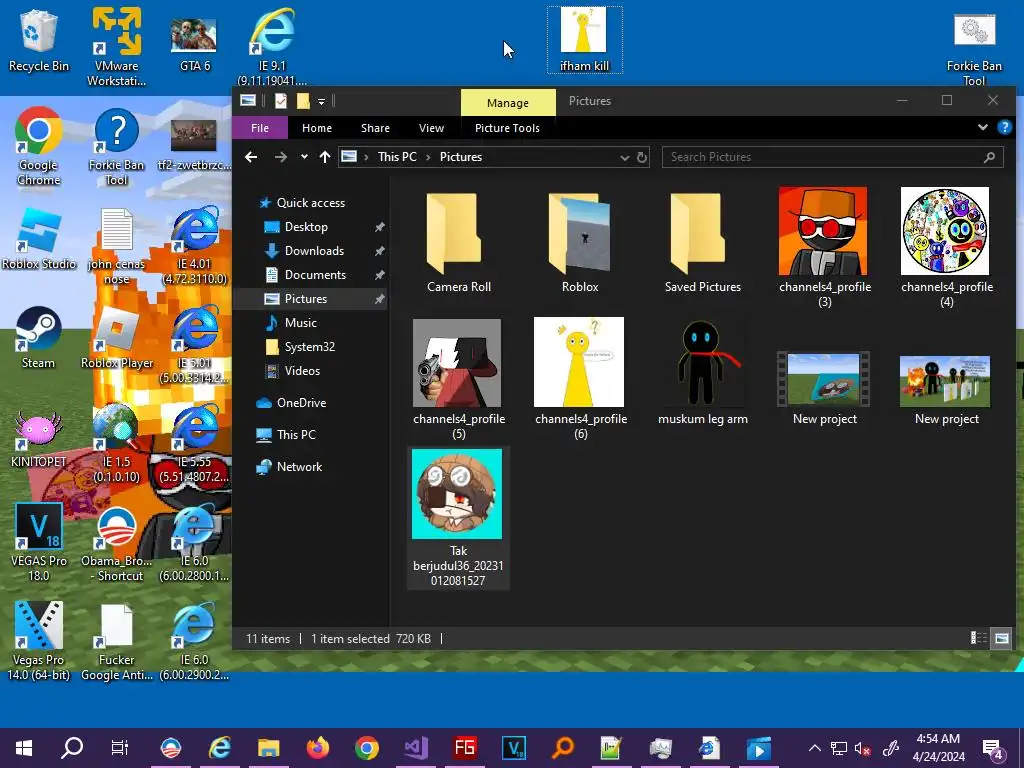The height and width of the screenshot is (768, 1024).
Task: Click the Properties quick access toolbar icon
Action: click(x=281, y=101)
